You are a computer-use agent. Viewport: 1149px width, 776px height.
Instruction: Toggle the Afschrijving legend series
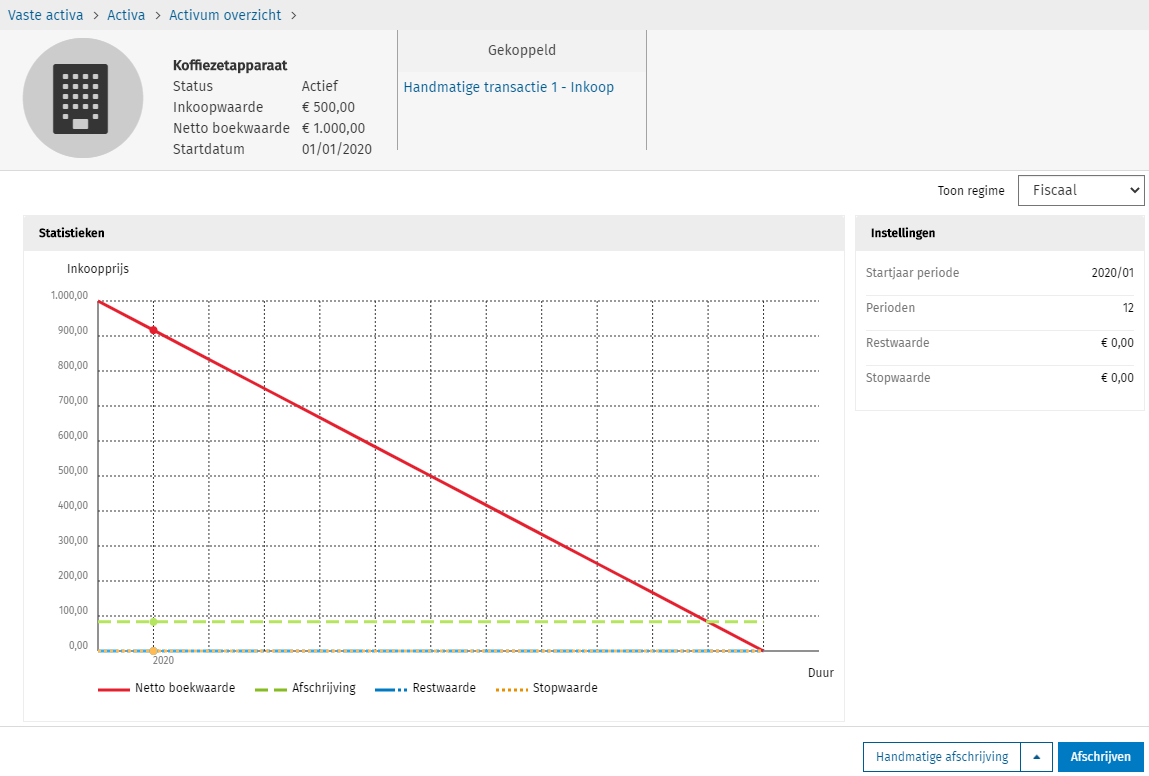(305, 688)
